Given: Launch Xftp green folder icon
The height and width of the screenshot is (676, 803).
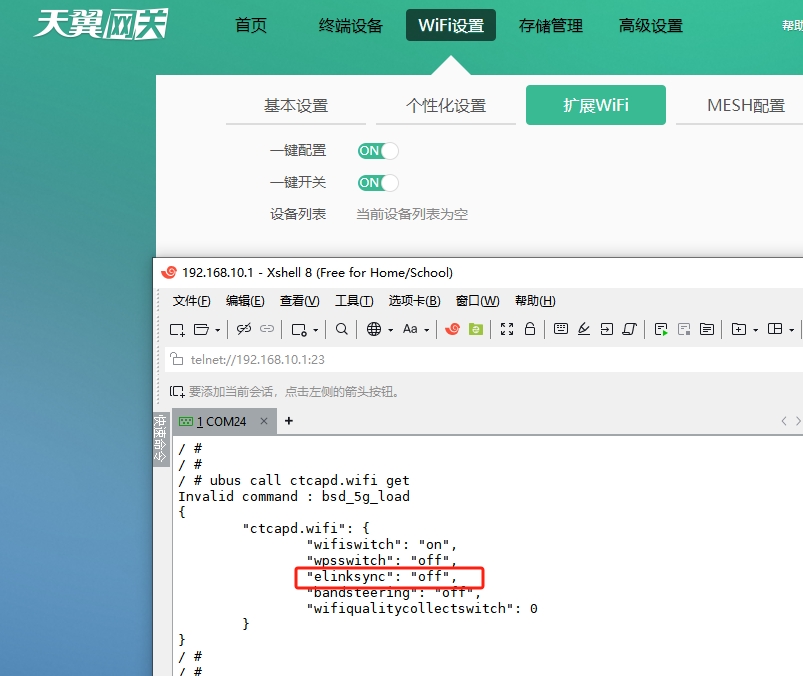Looking at the screenshot, I should click(476, 329).
